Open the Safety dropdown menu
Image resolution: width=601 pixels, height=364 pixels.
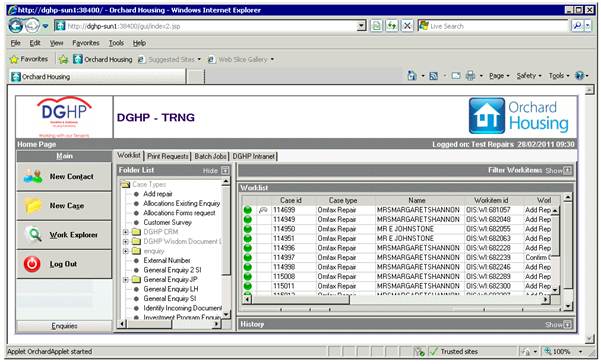(529, 76)
